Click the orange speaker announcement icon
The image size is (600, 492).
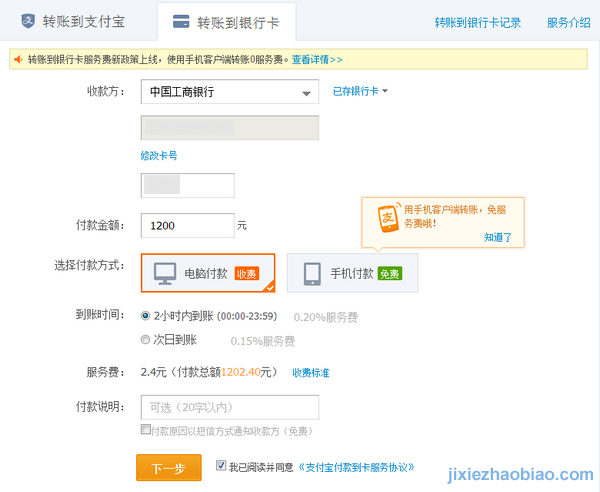pyautogui.click(x=18, y=59)
